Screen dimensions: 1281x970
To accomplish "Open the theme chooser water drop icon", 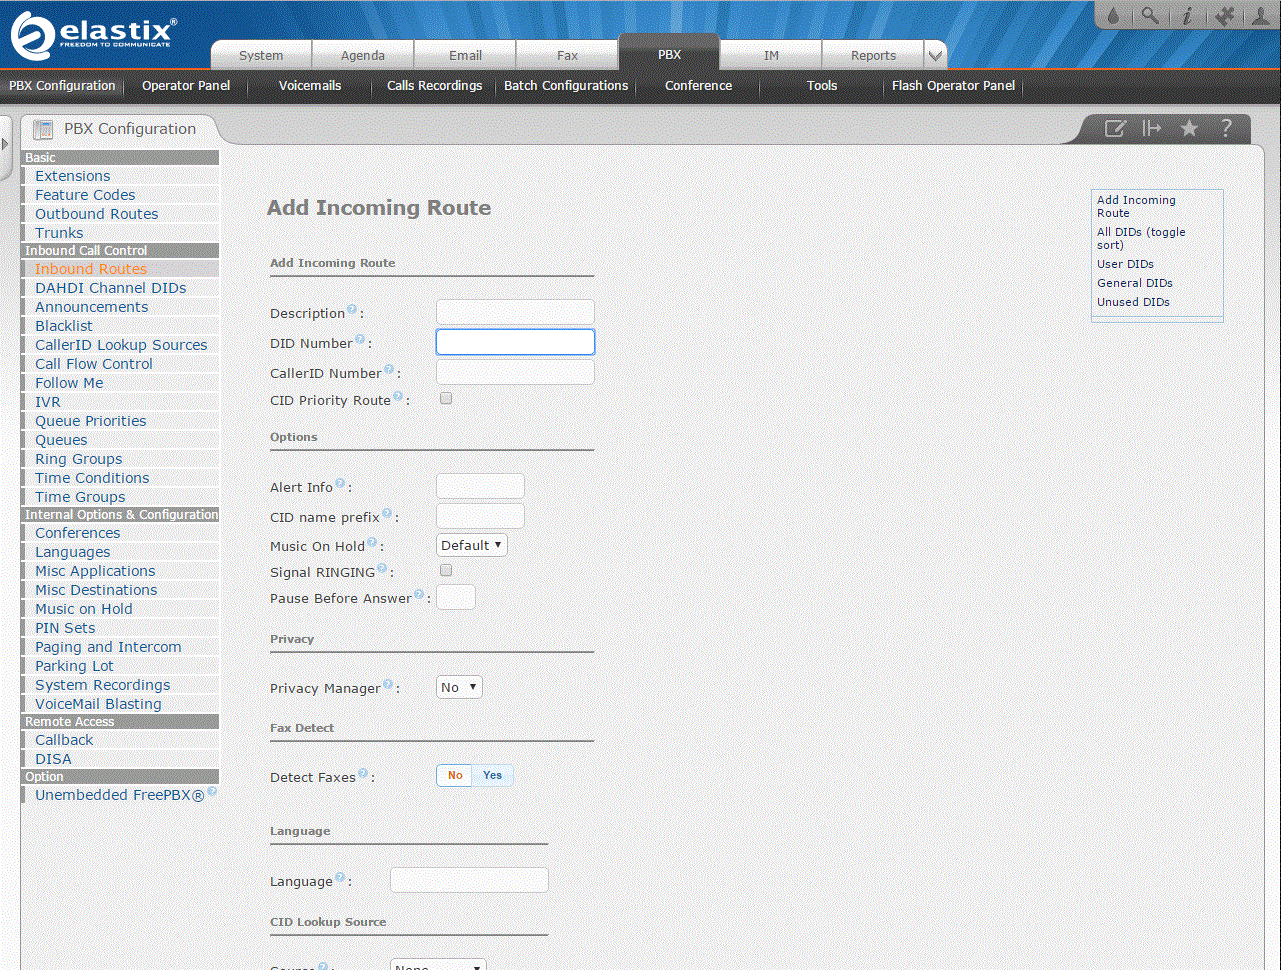I will point(1114,16).
